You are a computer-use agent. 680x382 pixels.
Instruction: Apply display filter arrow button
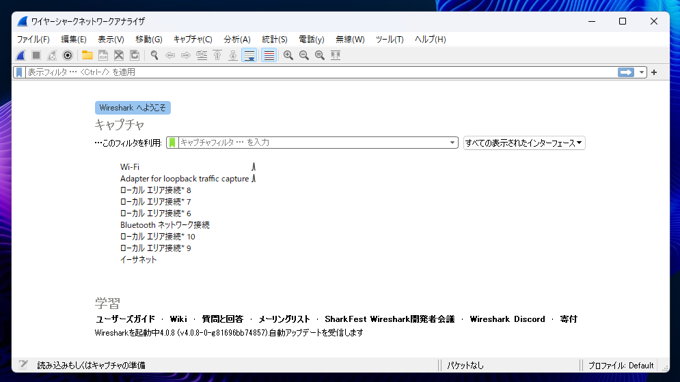(x=626, y=72)
